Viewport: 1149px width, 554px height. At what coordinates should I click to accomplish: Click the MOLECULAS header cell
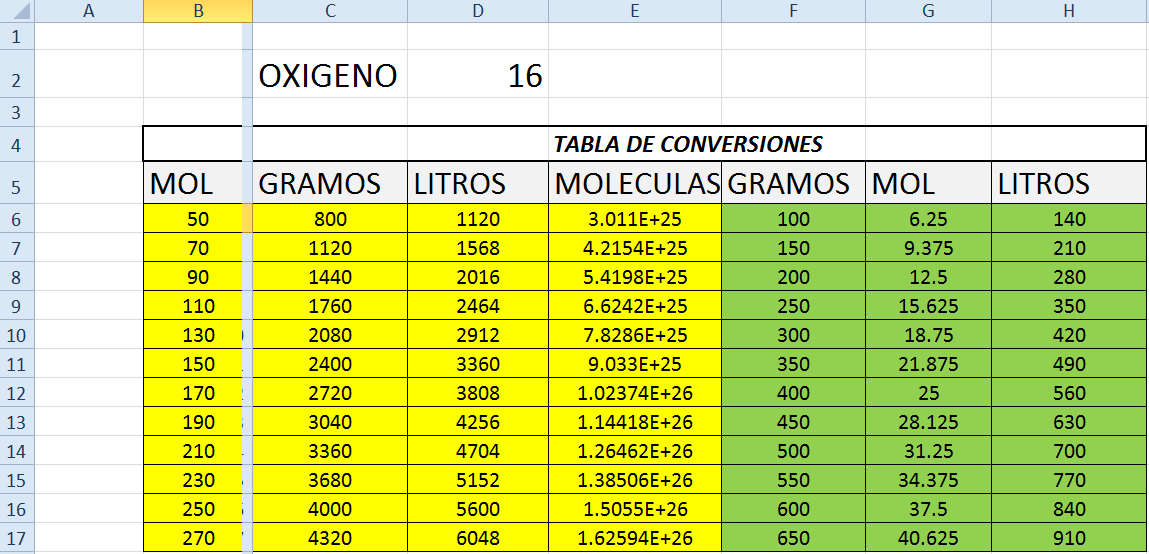[635, 182]
